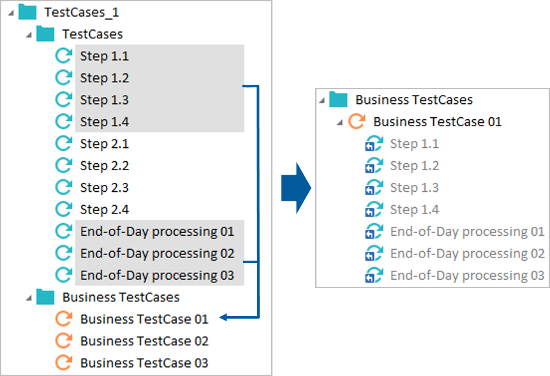Screen dimensions: 550x376
Task: Select Step 1.4 in the left tree
Action: click(x=104, y=122)
